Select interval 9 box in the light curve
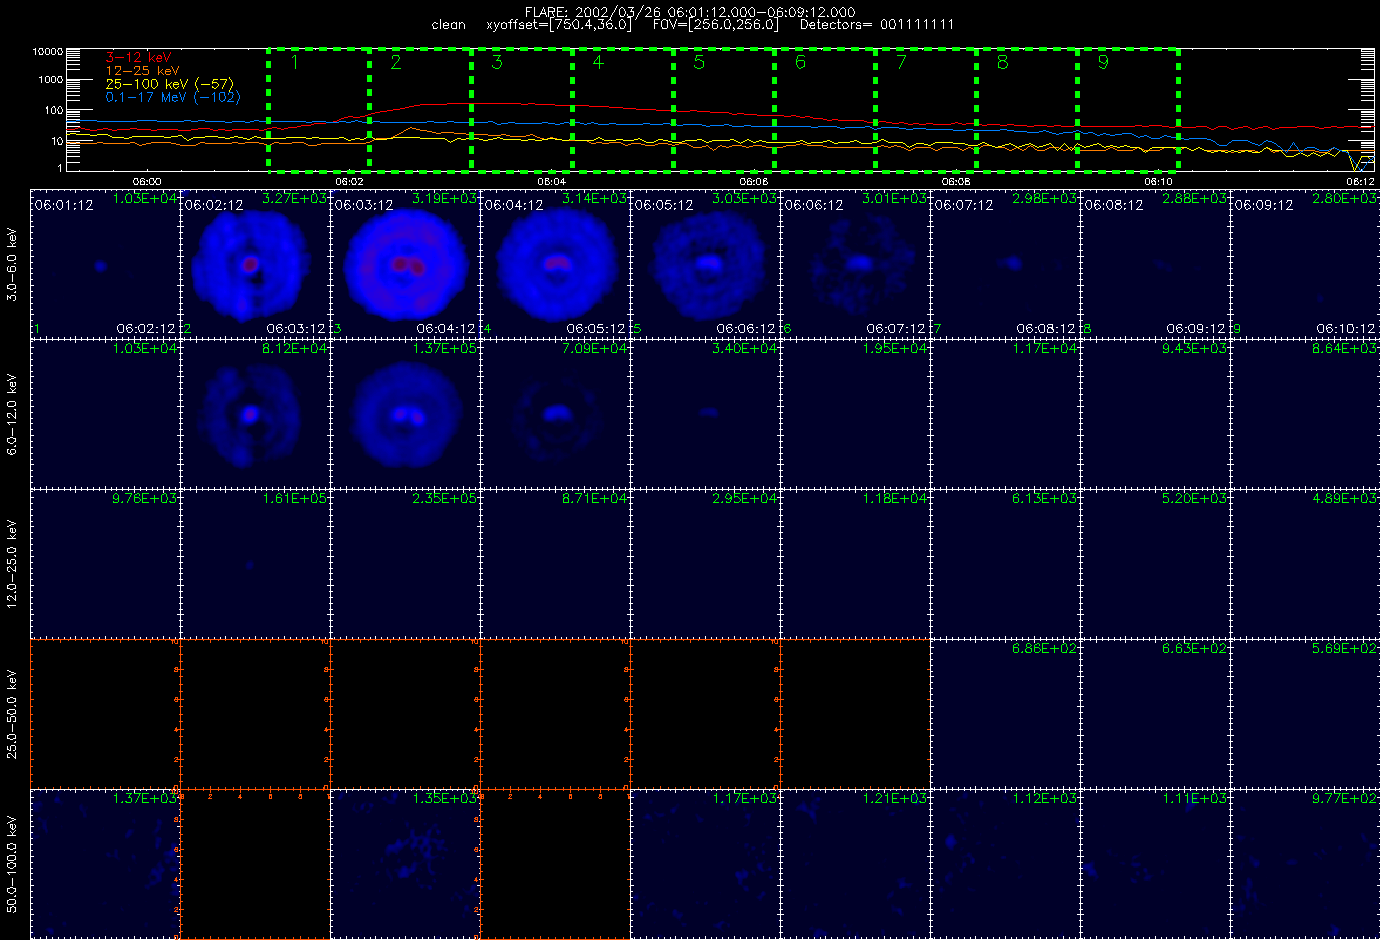The image size is (1380, 940). [1128, 108]
